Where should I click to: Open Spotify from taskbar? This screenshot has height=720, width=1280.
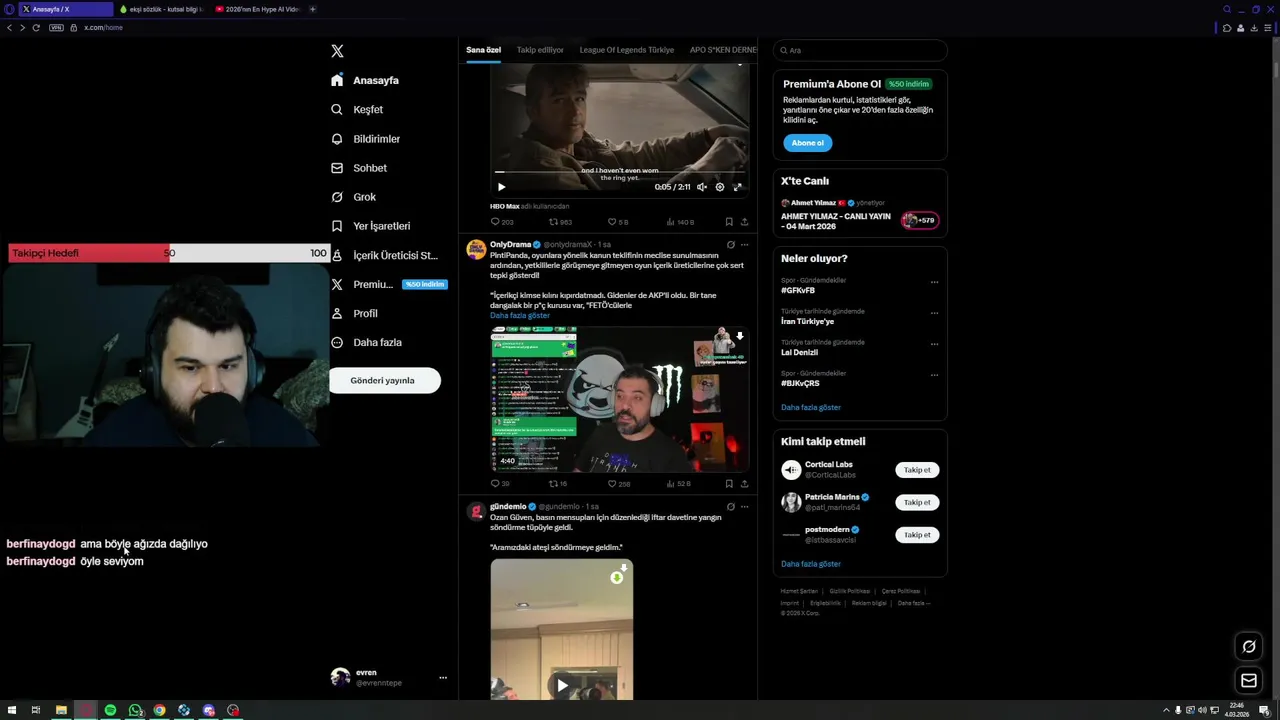tap(110, 710)
